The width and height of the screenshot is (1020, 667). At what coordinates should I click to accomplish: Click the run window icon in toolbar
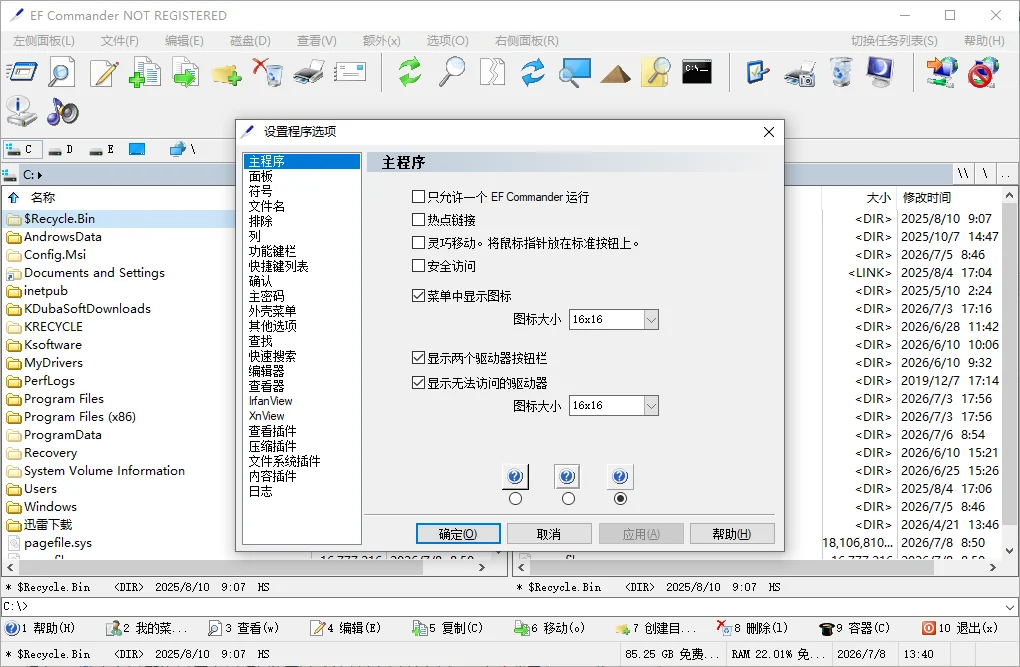click(x=21, y=72)
